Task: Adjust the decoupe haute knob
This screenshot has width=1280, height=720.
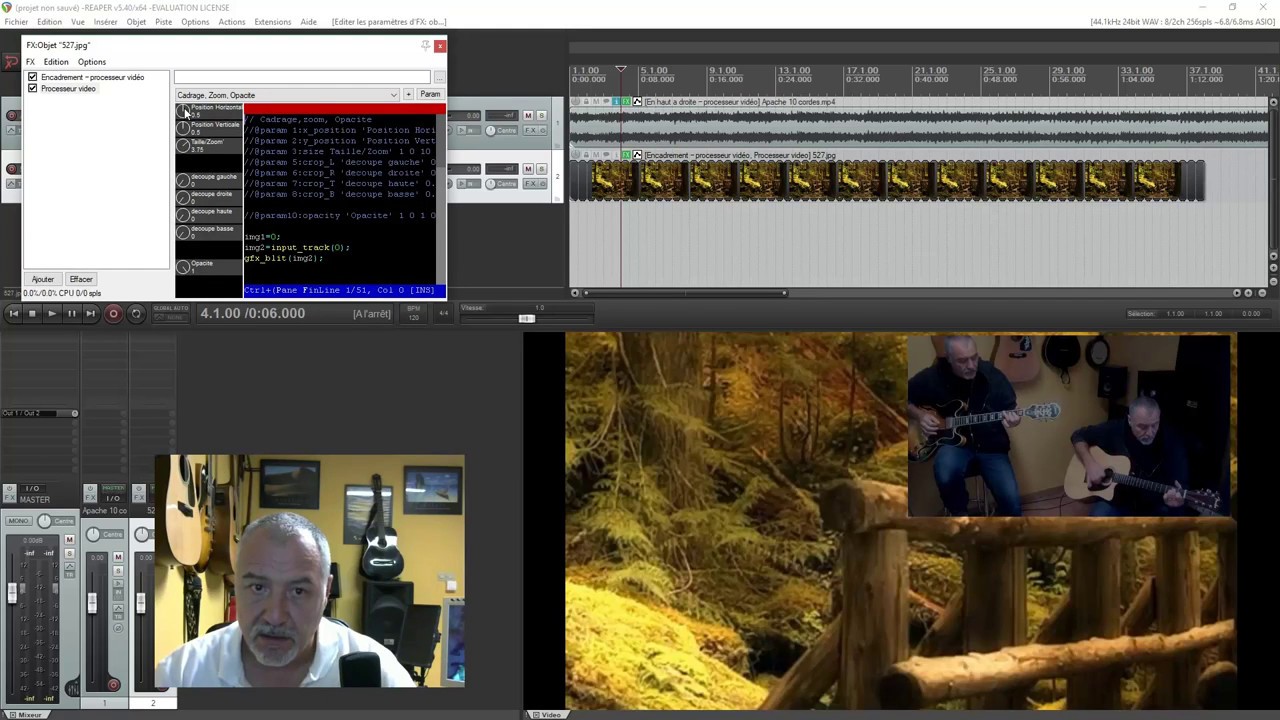Action: tap(183, 215)
